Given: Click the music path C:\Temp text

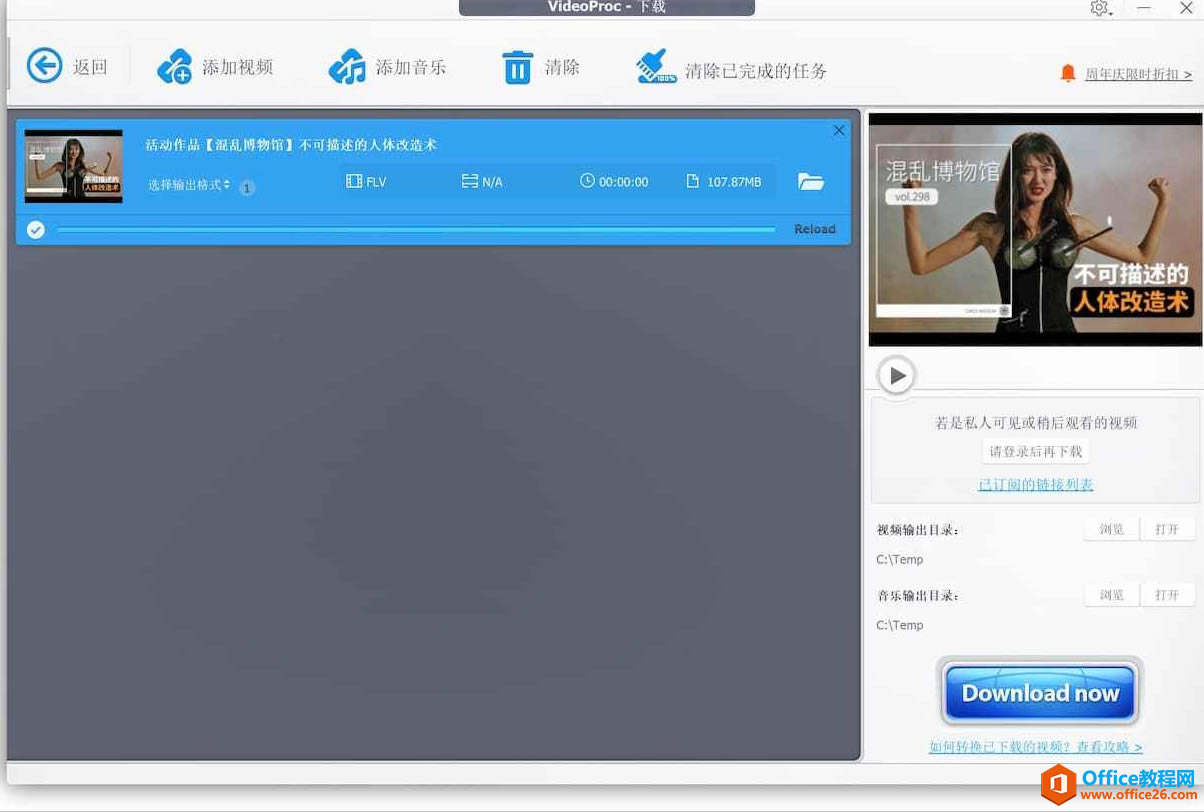Looking at the screenshot, I should tap(900, 625).
